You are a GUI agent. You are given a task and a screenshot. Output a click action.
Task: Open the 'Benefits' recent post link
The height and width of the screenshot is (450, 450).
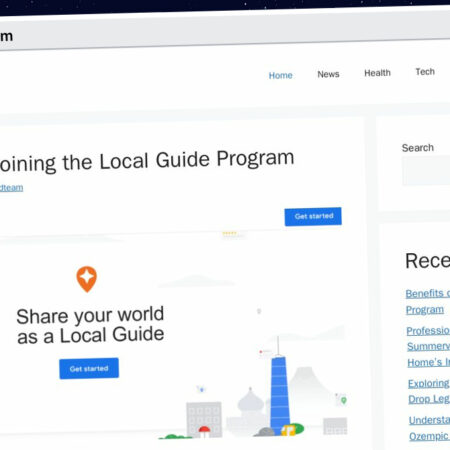point(427,302)
